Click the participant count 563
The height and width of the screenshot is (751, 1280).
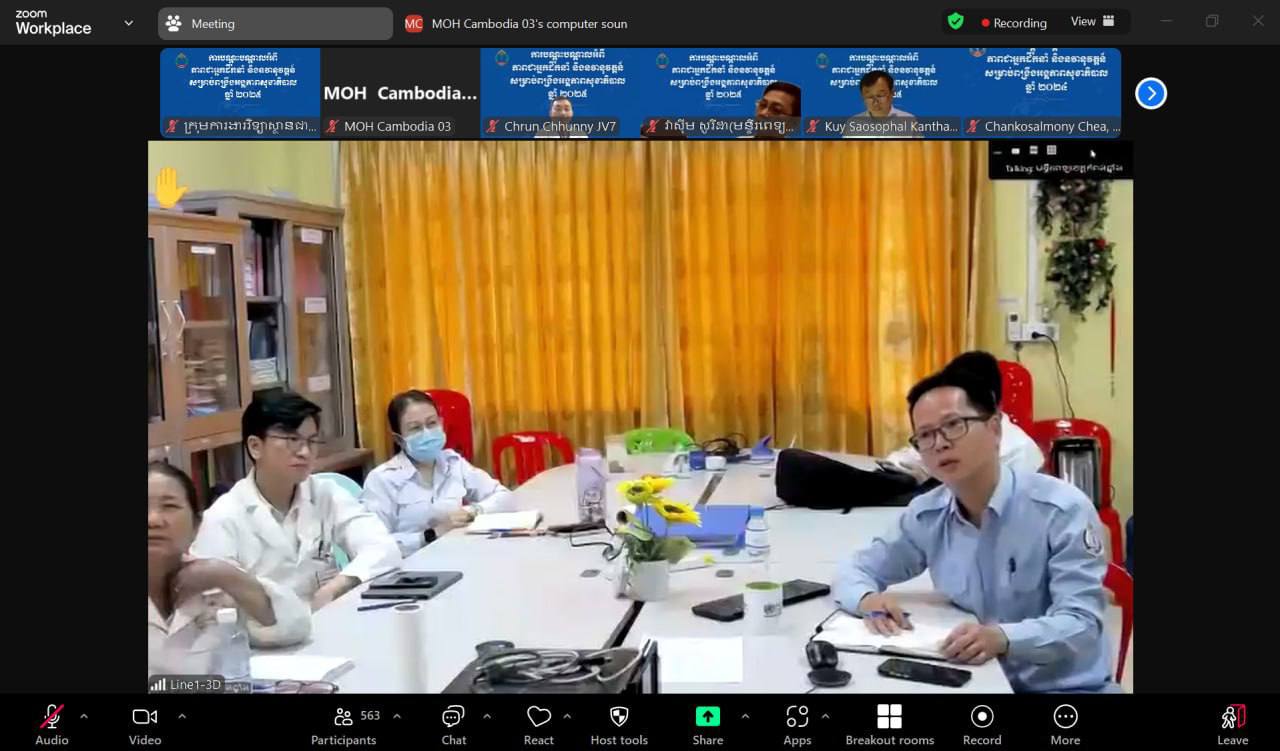370,716
